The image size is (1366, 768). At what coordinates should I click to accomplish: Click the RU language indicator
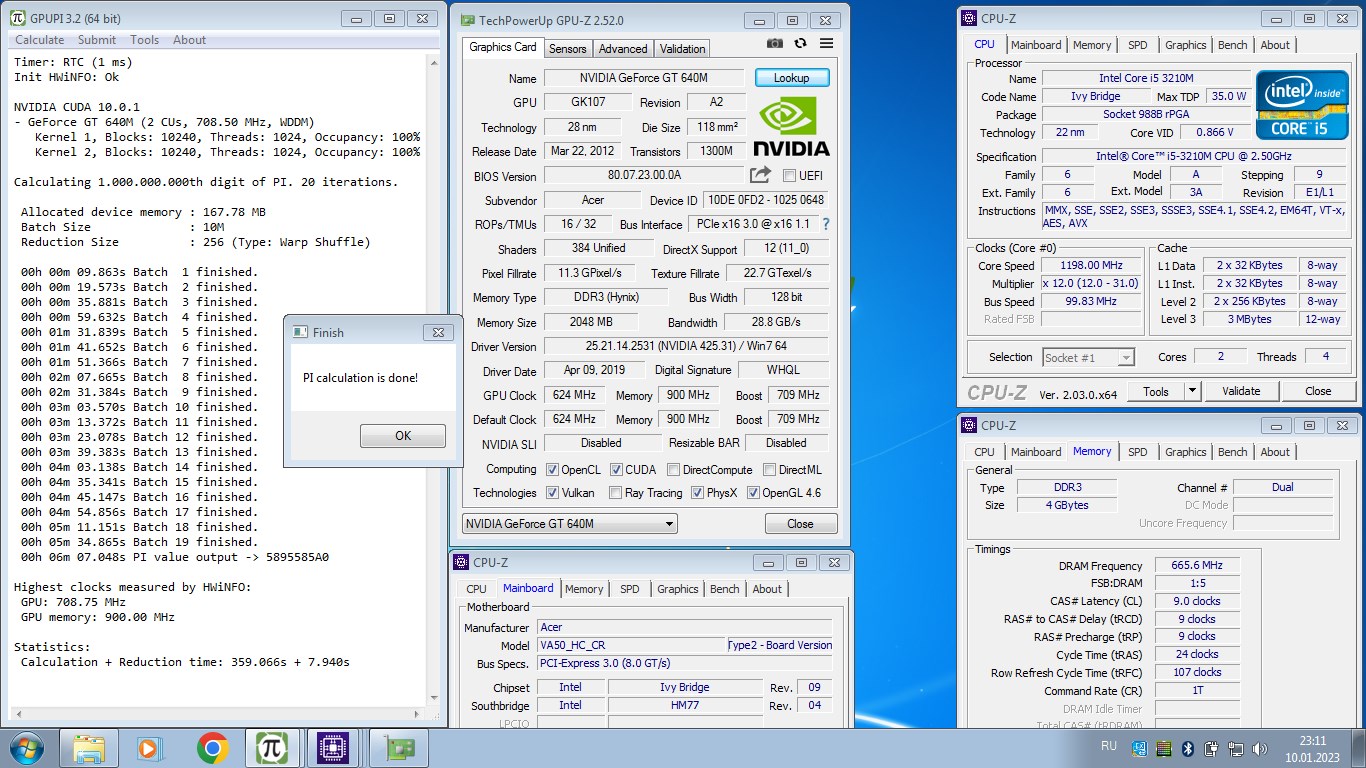1109,746
